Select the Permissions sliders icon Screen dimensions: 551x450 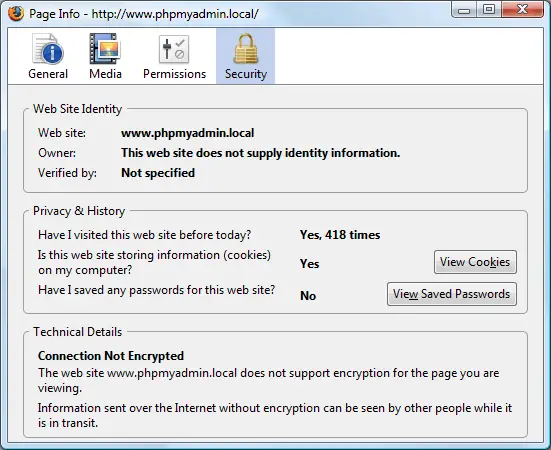click(174, 50)
